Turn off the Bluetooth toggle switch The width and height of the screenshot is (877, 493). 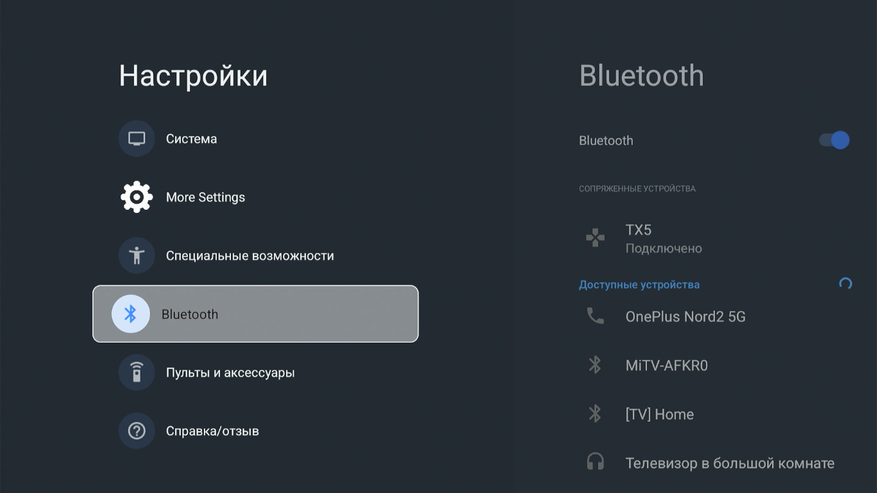pyautogui.click(x=834, y=140)
